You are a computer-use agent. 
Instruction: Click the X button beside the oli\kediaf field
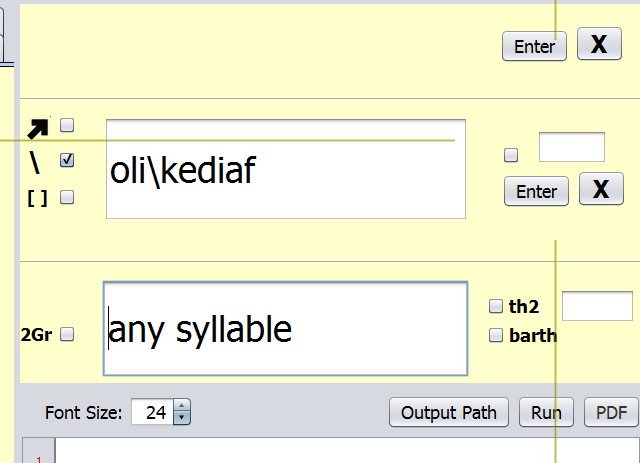(600, 189)
